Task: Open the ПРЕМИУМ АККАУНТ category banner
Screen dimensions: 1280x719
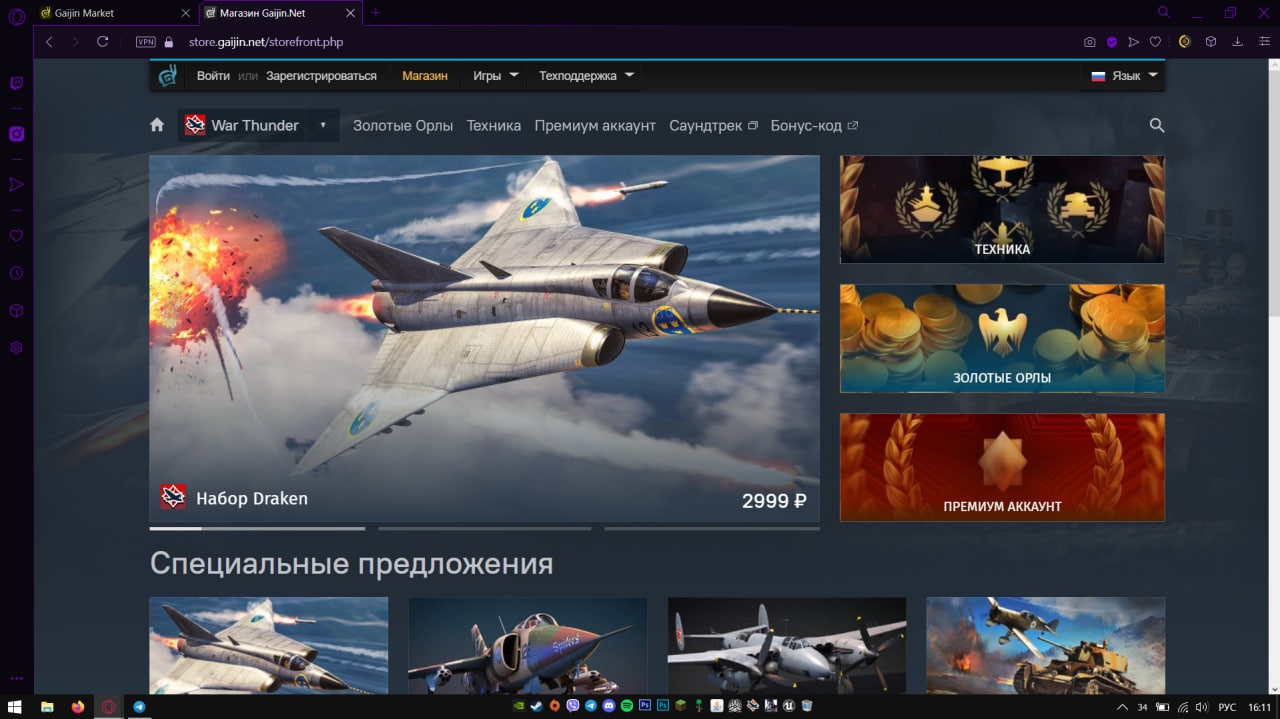Action: (x=1002, y=467)
